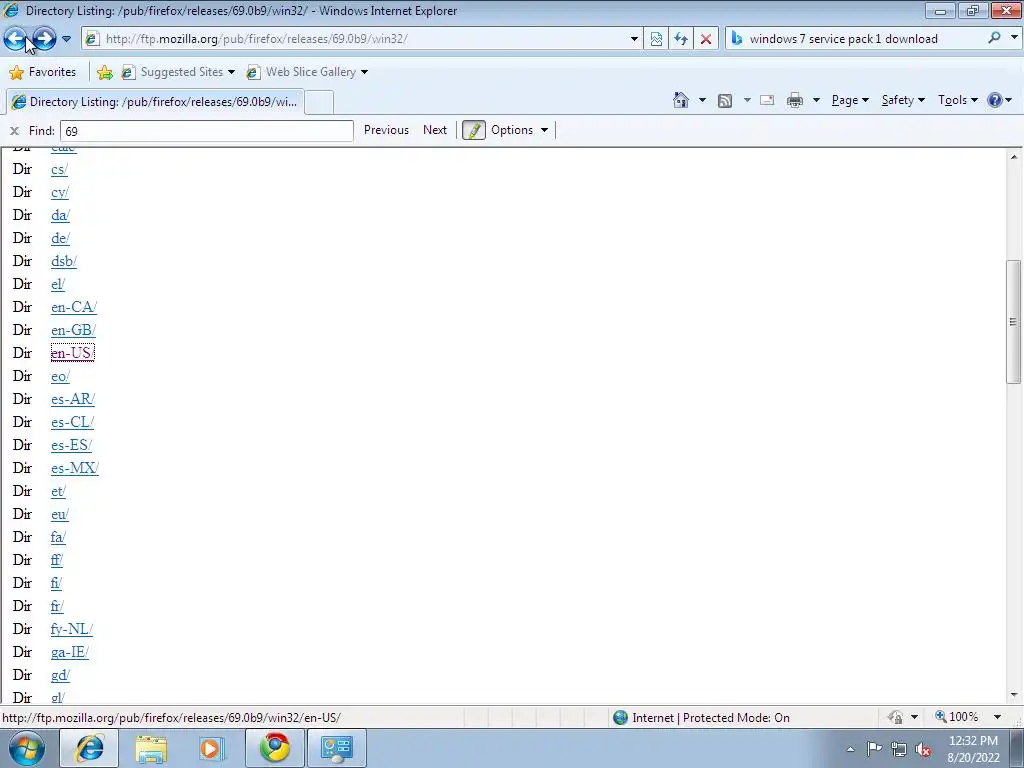Viewport: 1024px width, 768px height.
Task: Click Previous in the Find bar
Action: [x=386, y=130]
